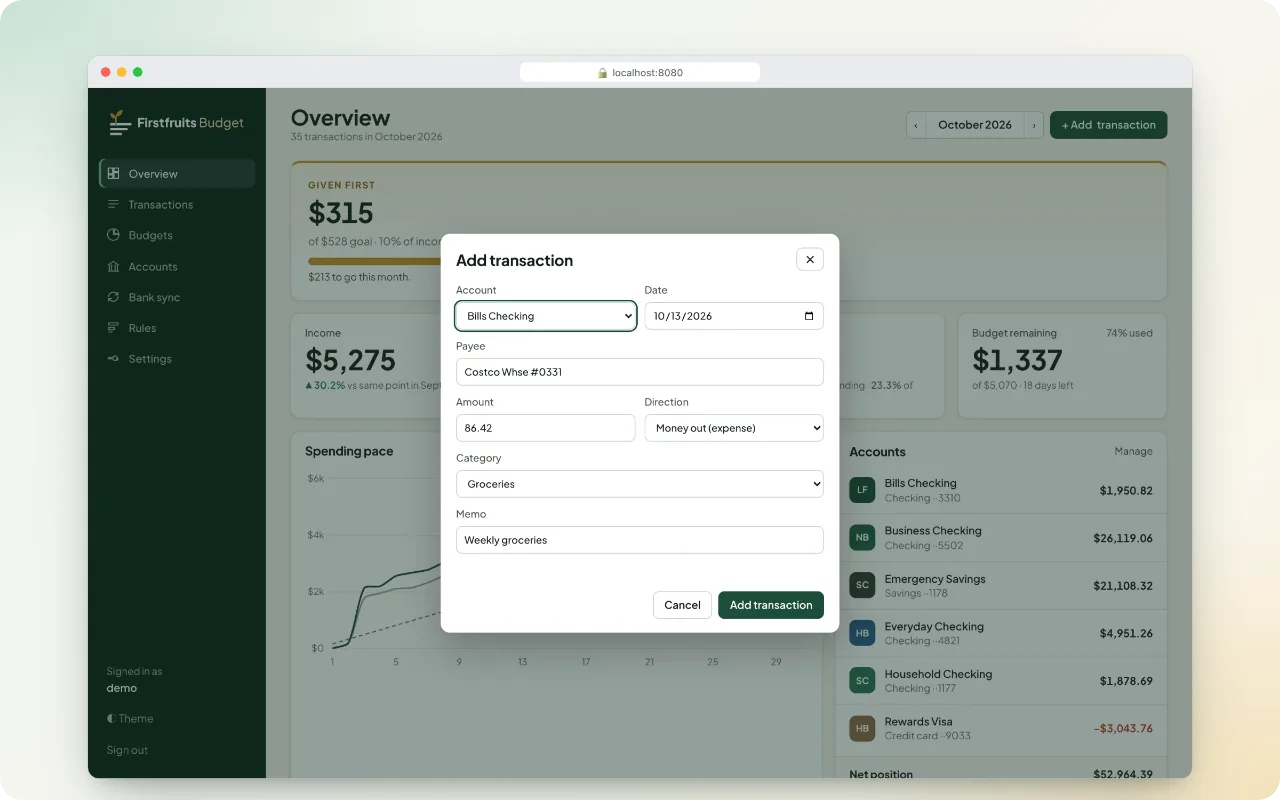
Task: Open the date picker calendar icon
Action: (809, 316)
